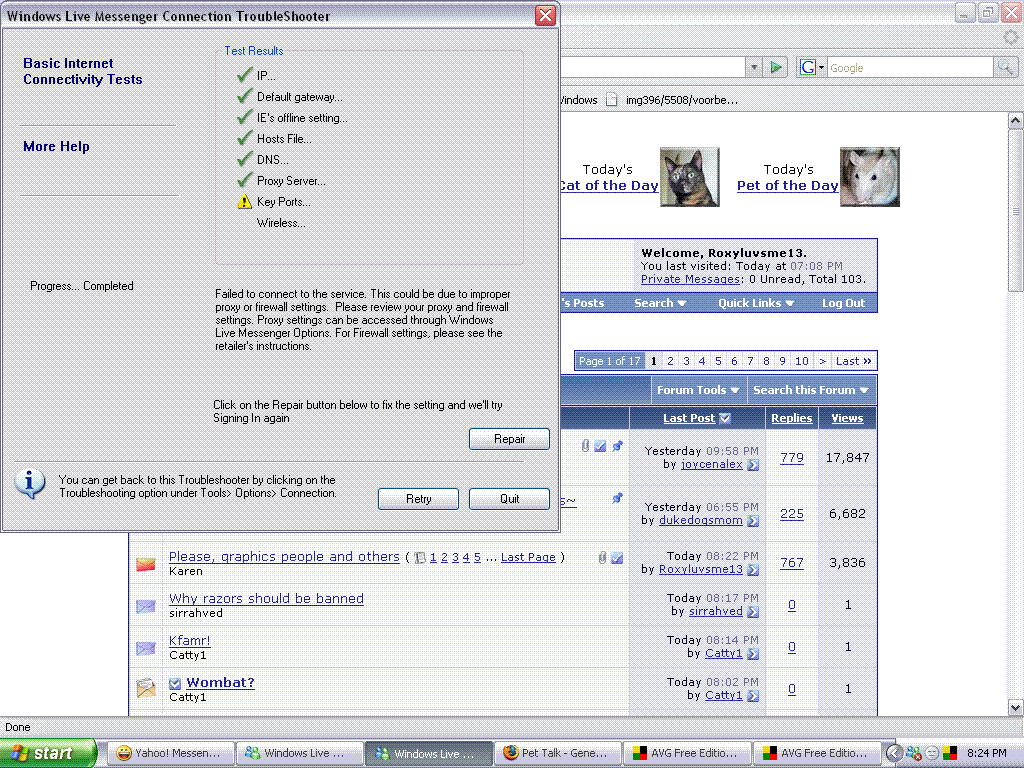
Task: Go to forum page 10
Action: (801, 361)
